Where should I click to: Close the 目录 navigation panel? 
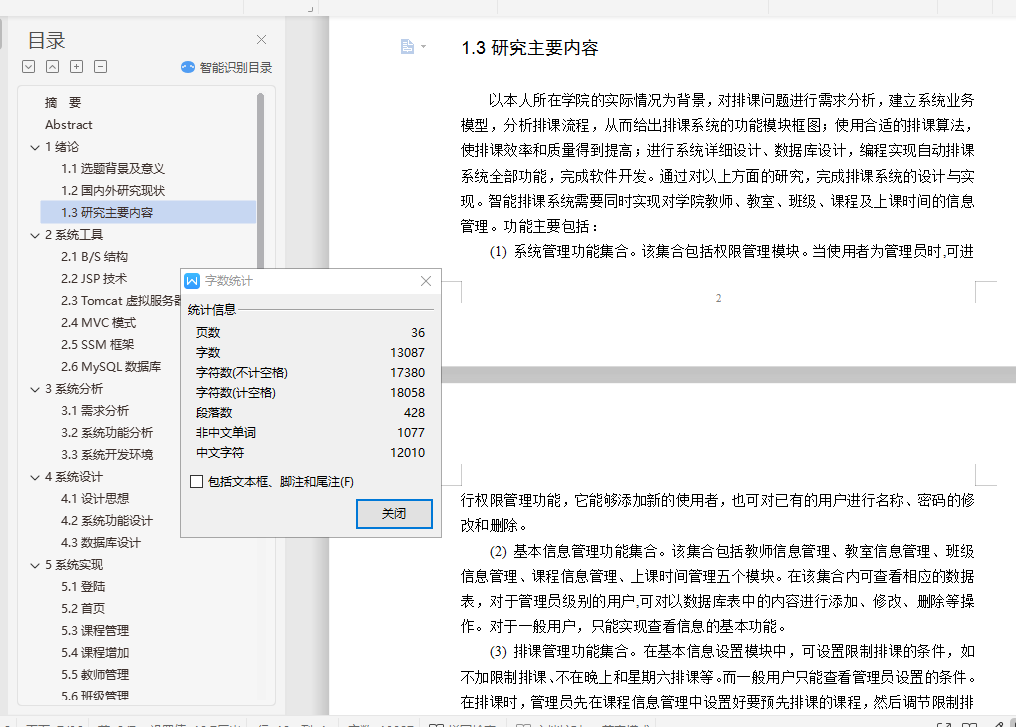[x=261, y=40]
